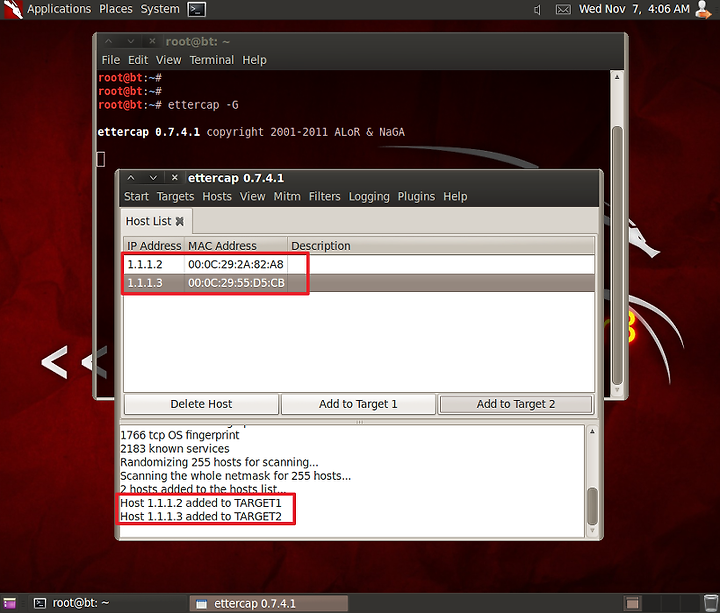Viewport: 720px width, 613px height.
Task: Open the Plugins menu in ettercap
Action: pos(416,197)
